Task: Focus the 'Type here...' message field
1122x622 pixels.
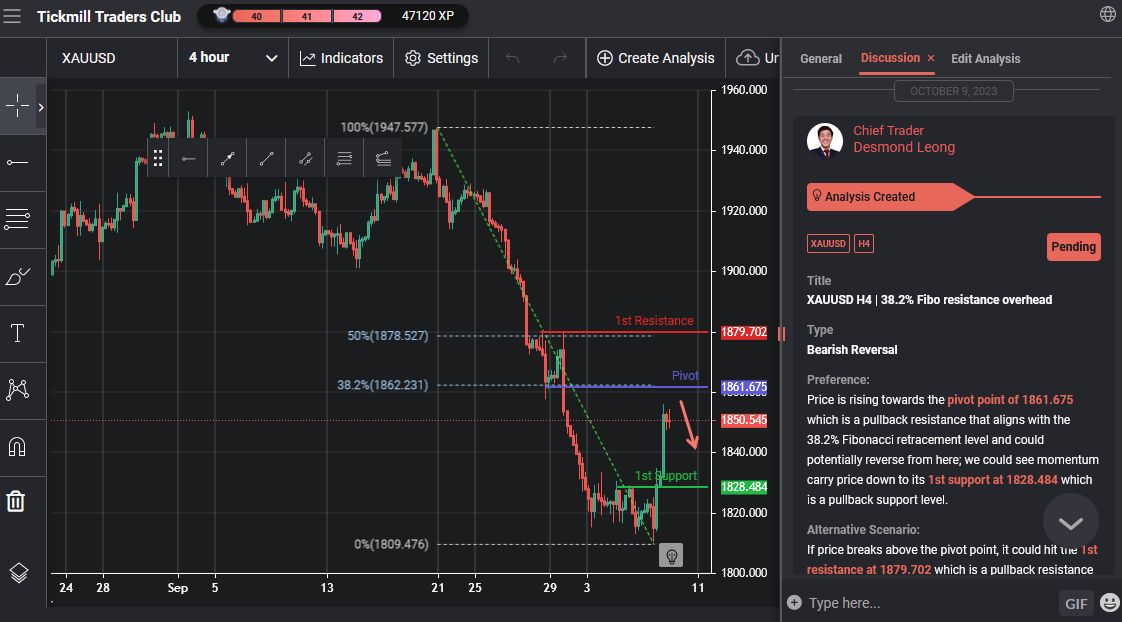Action: 929,603
